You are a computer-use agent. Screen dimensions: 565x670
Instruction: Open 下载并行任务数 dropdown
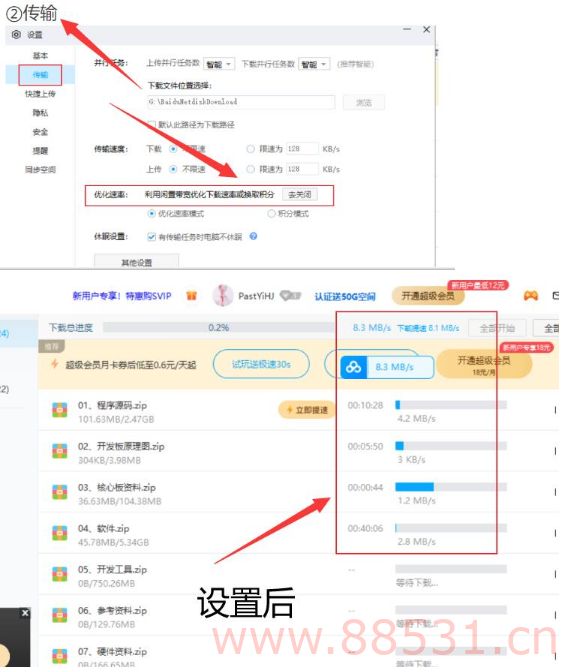[314, 64]
